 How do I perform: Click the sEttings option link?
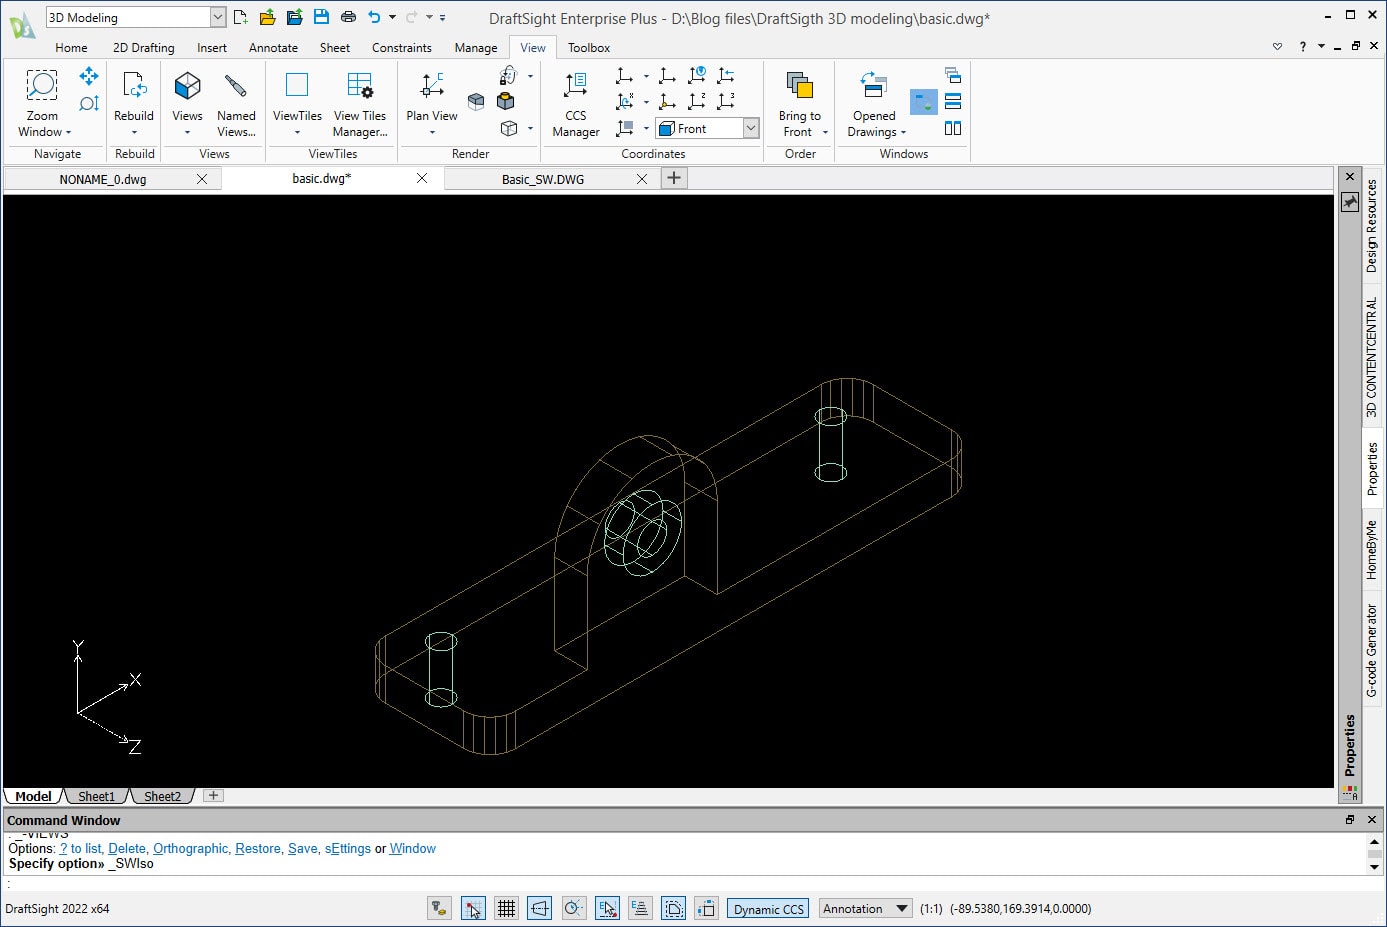(x=348, y=848)
